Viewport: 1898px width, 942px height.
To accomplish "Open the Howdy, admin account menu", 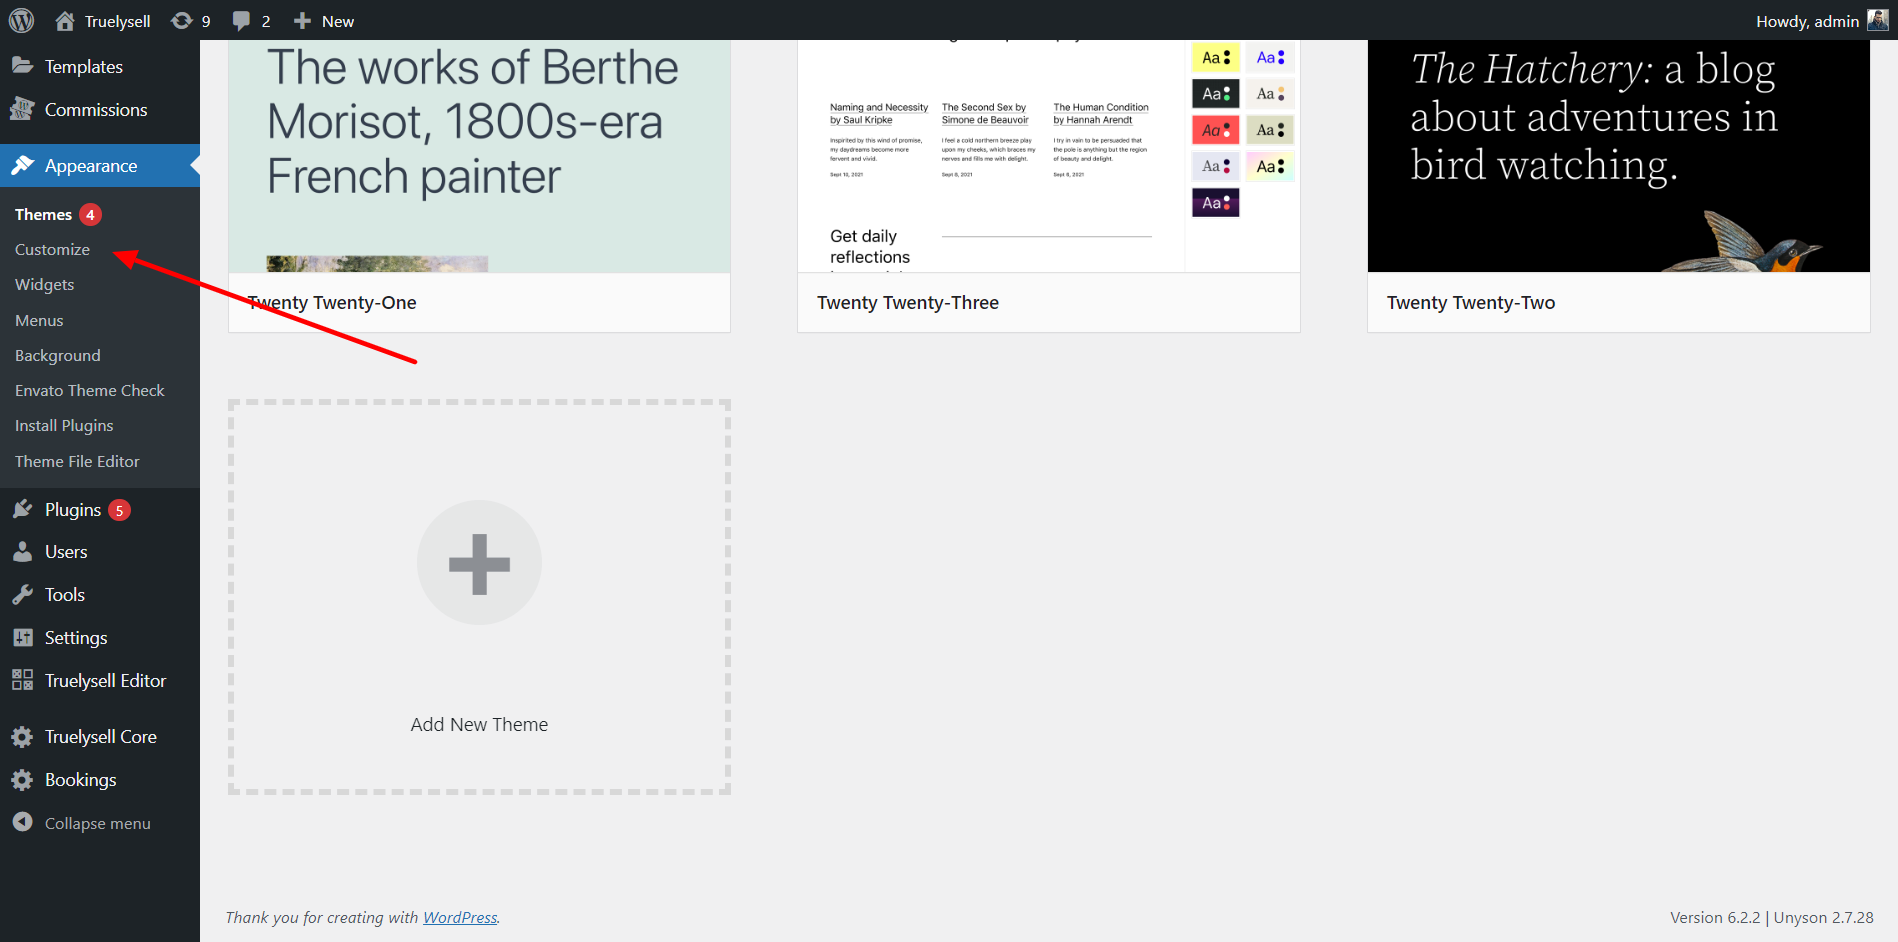I will pos(1806,21).
